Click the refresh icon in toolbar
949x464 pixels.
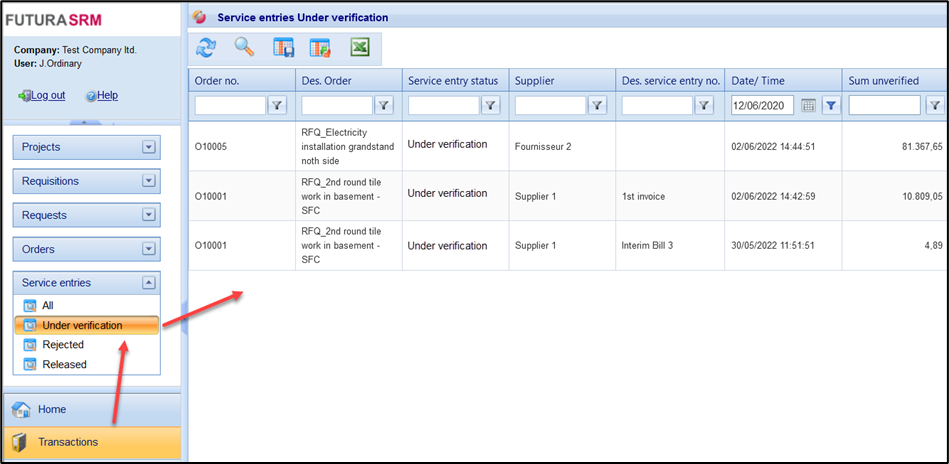pyautogui.click(x=206, y=47)
